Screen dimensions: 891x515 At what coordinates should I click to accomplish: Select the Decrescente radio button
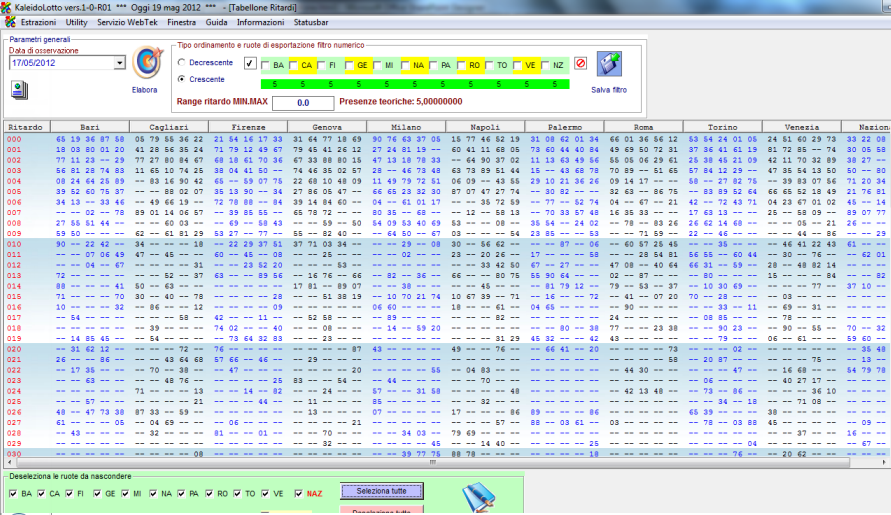point(182,63)
